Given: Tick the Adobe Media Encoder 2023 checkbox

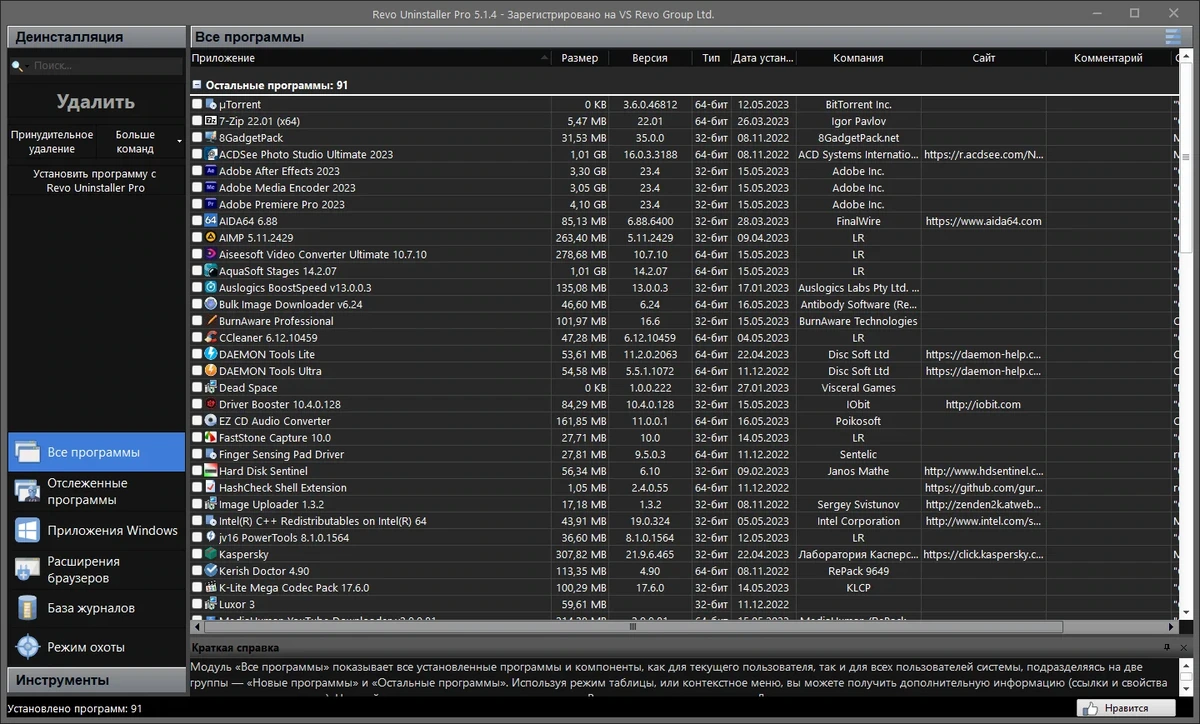Looking at the screenshot, I should click(197, 188).
